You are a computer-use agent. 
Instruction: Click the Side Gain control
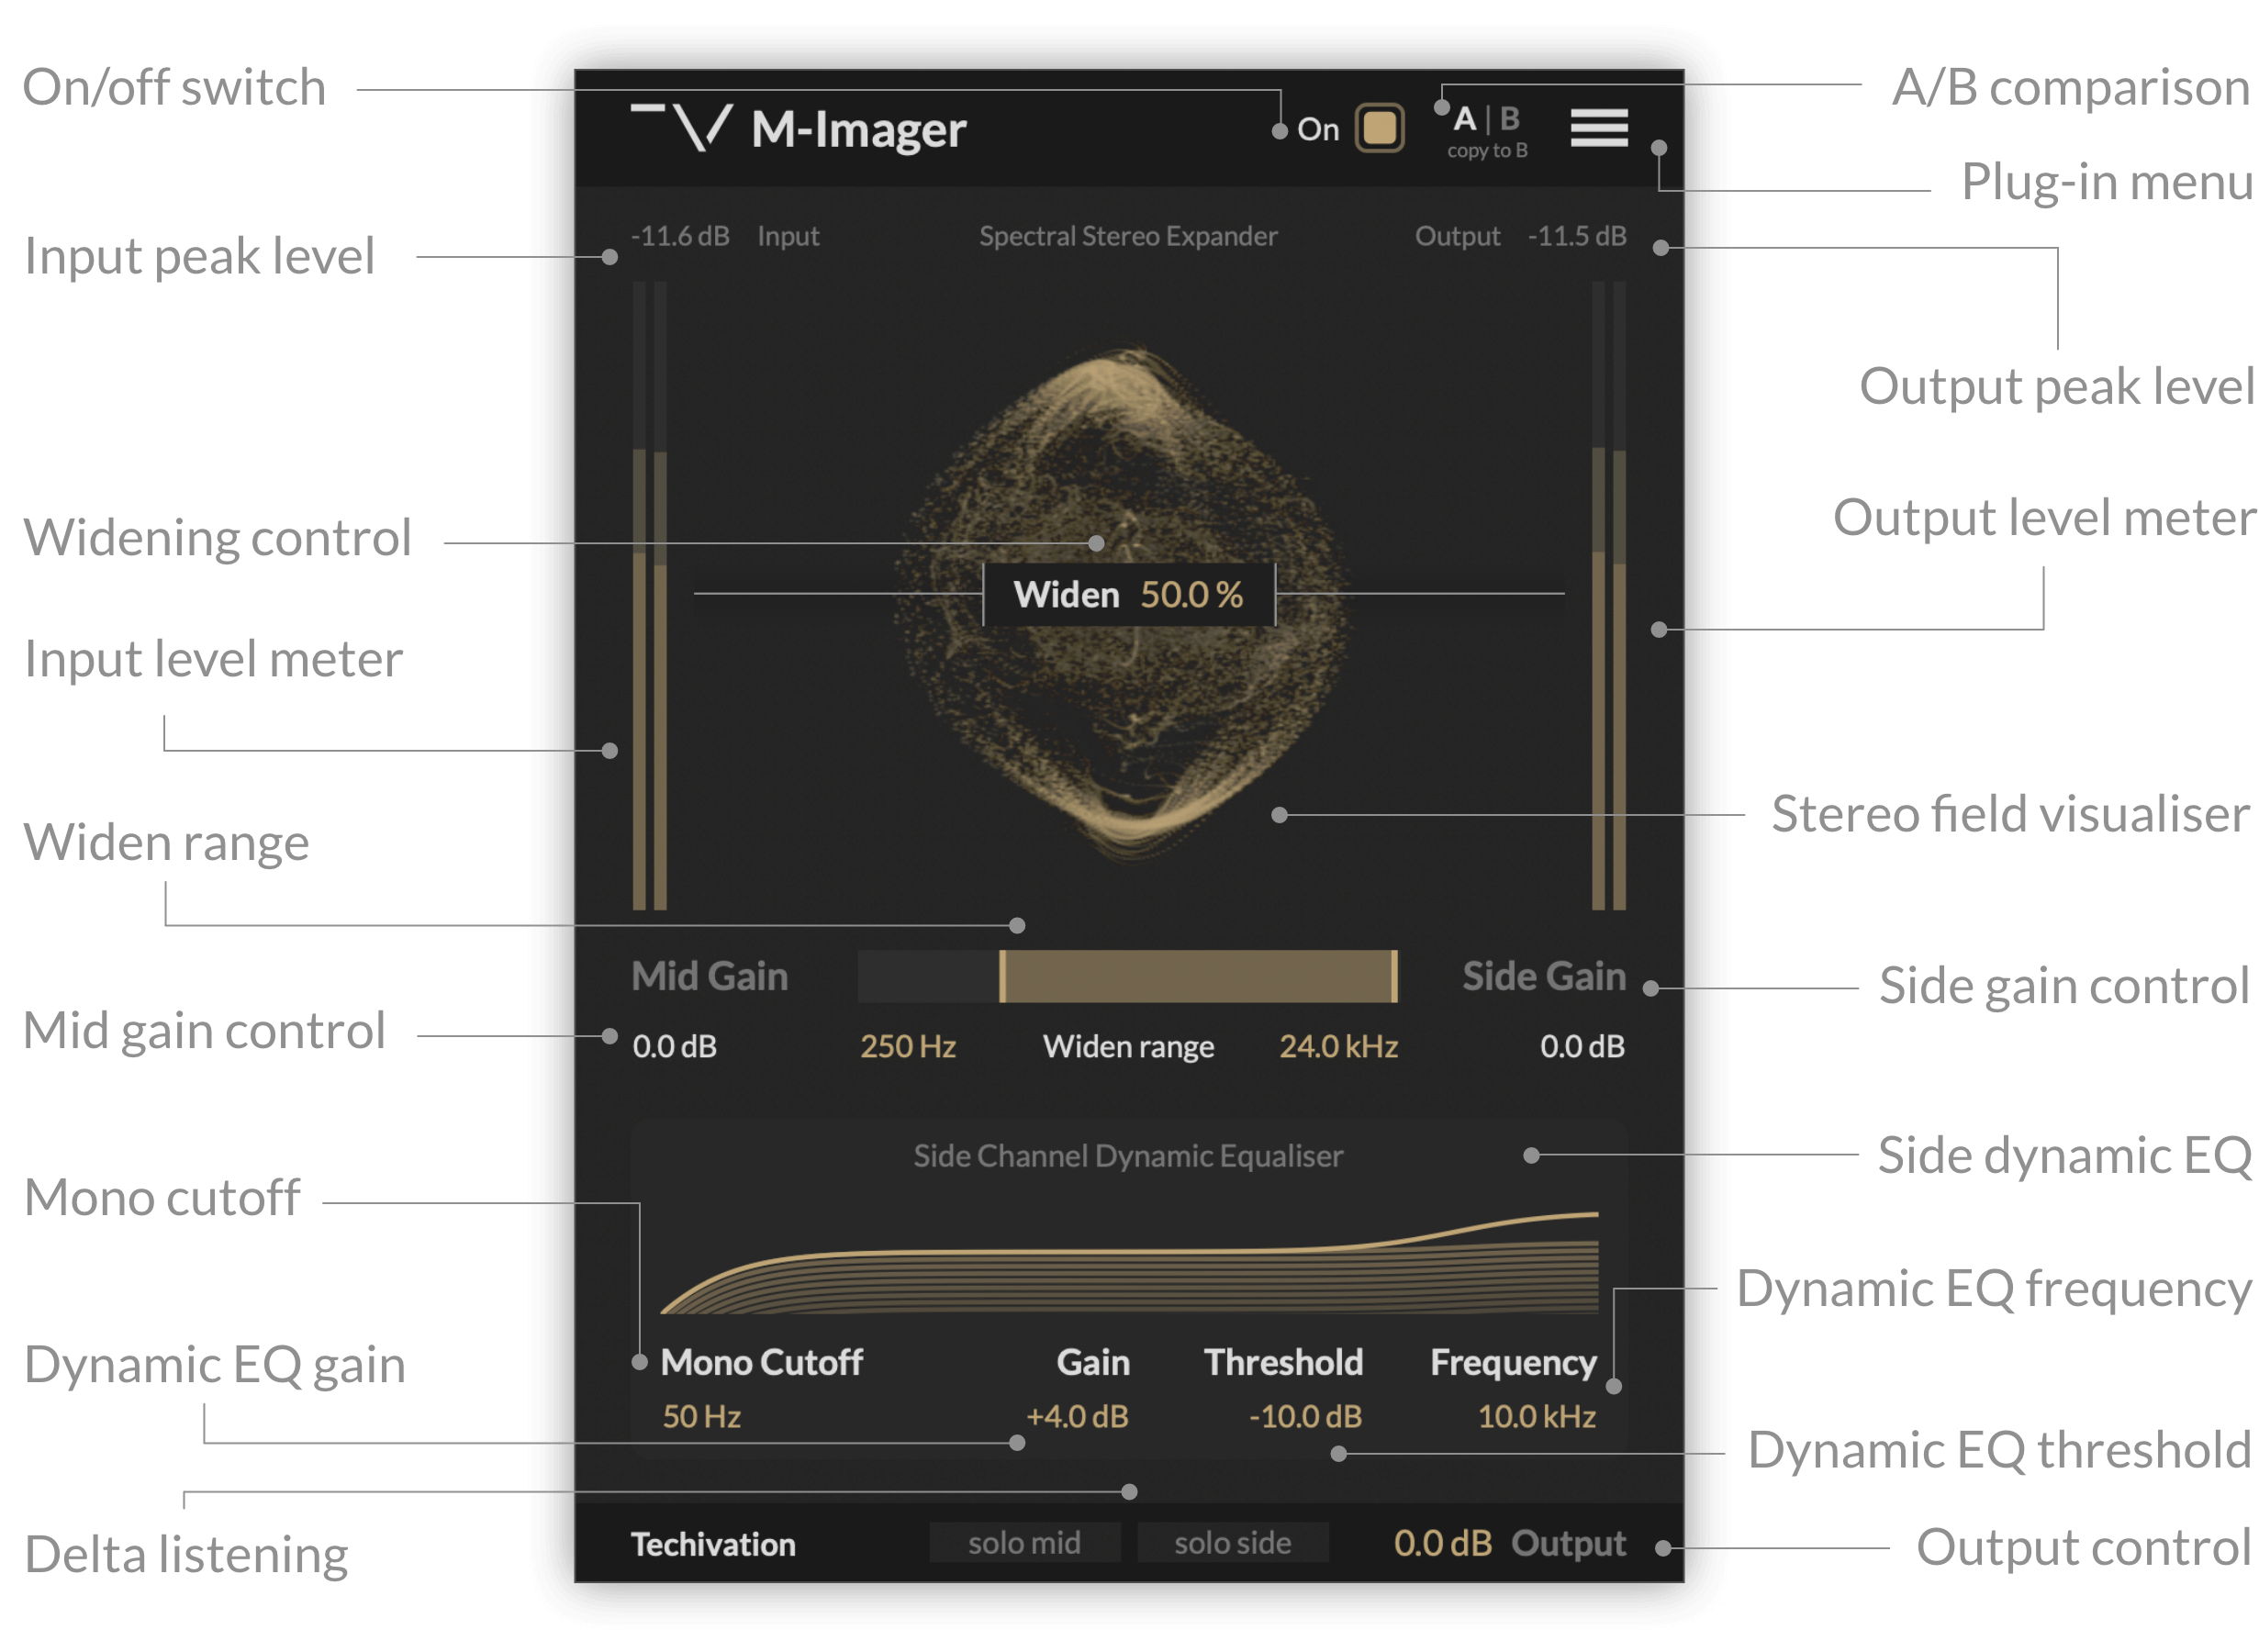1544,976
